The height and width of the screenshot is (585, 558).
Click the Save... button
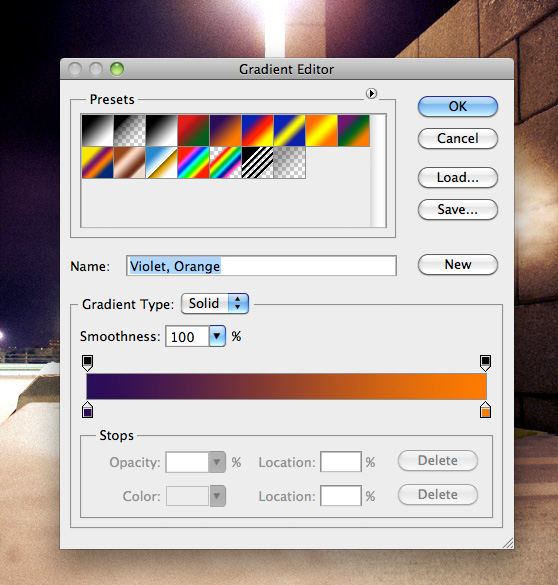458,209
